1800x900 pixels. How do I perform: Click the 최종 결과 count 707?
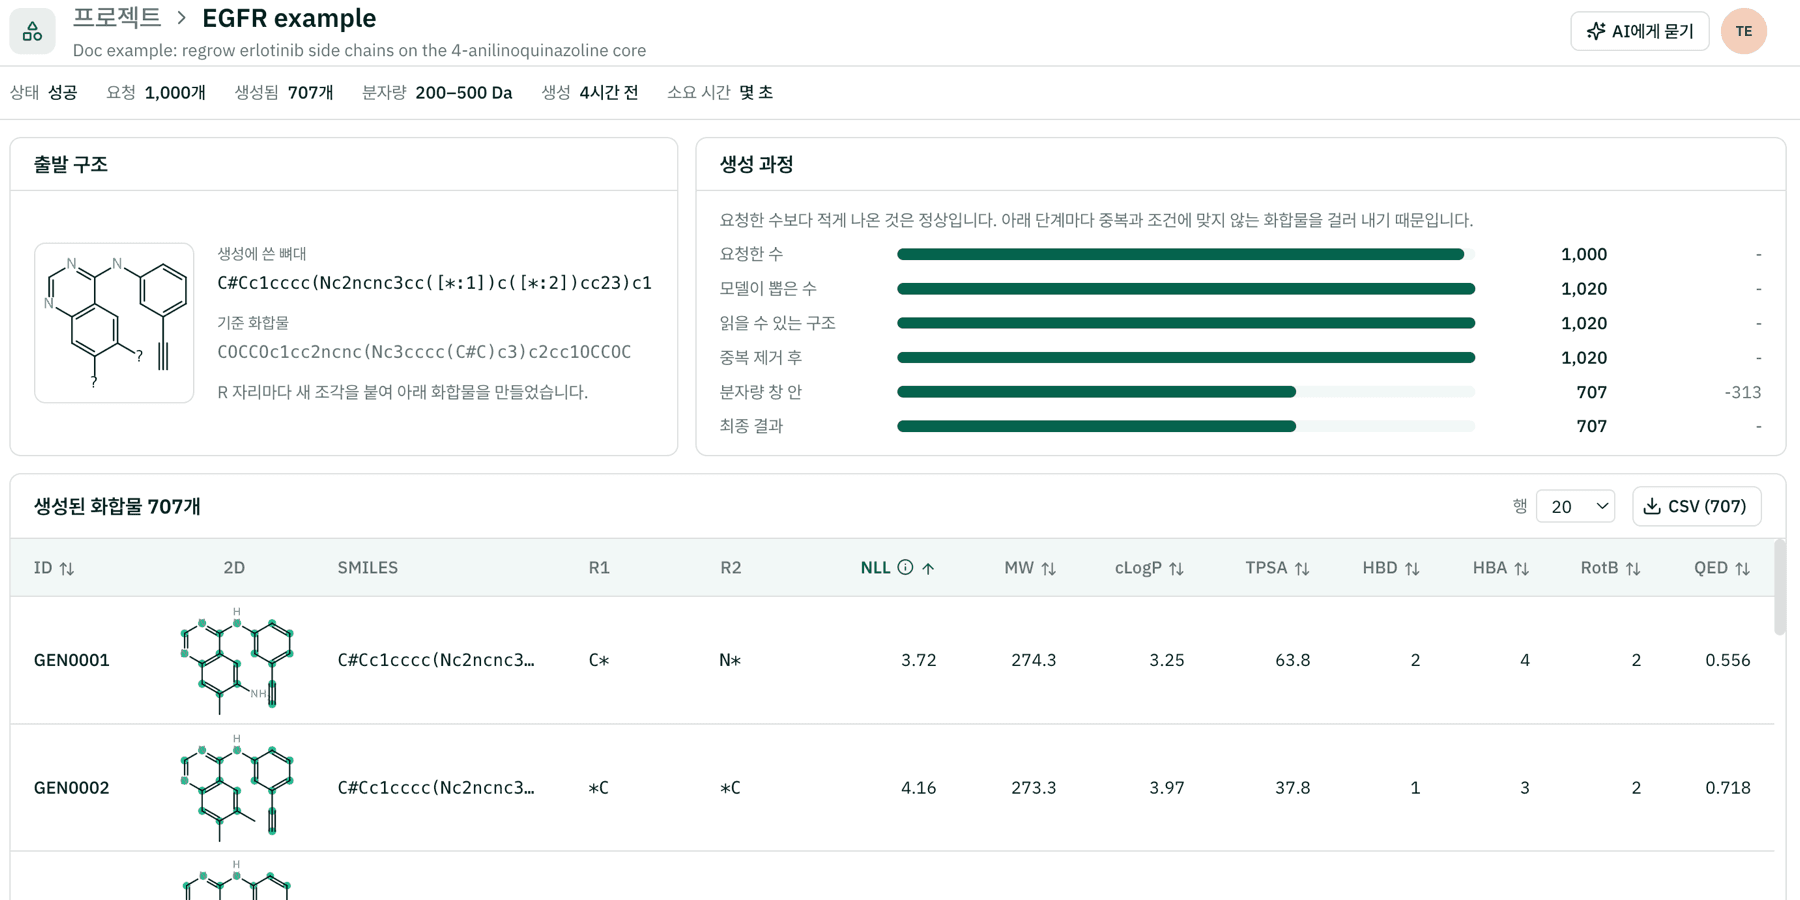pos(1591,426)
